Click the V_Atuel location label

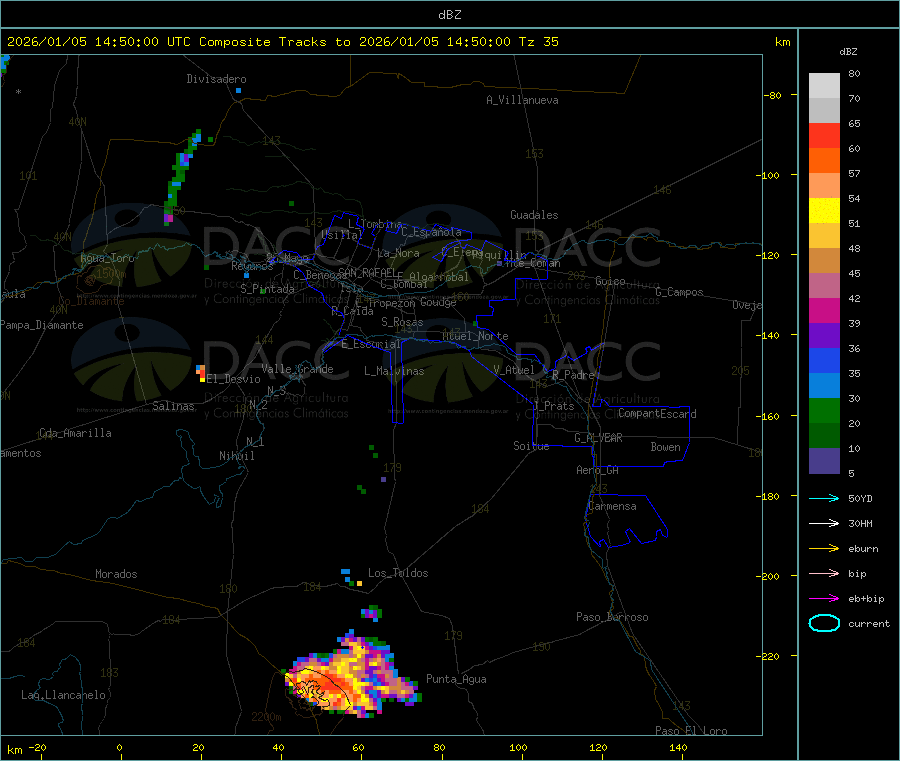[x=514, y=370]
